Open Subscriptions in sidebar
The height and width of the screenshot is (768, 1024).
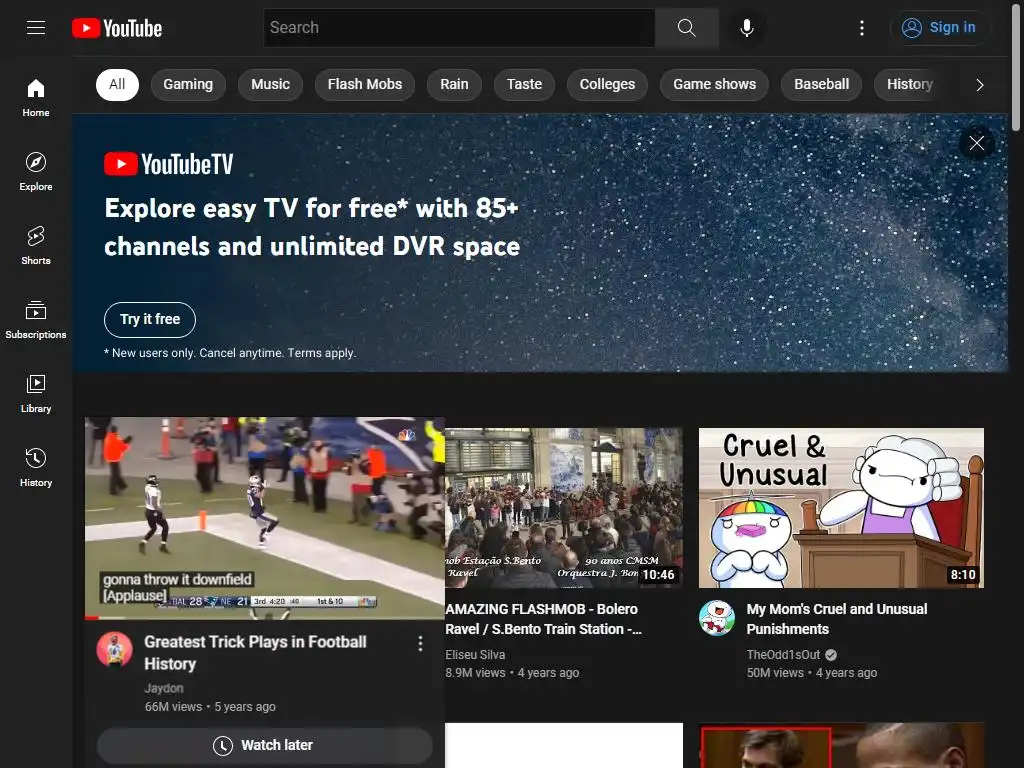pos(36,319)
